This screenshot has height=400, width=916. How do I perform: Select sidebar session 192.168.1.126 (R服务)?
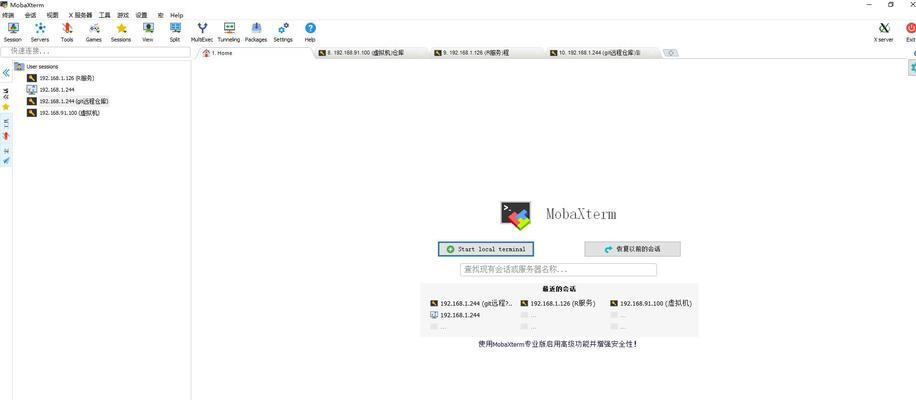(61, 78)
